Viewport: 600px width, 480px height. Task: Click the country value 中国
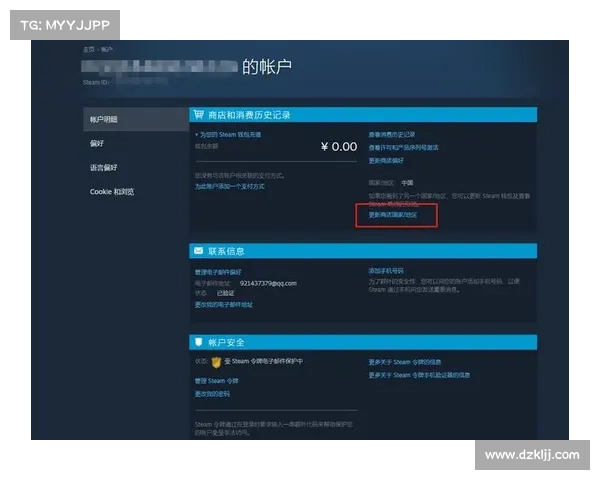coord(407,183)
